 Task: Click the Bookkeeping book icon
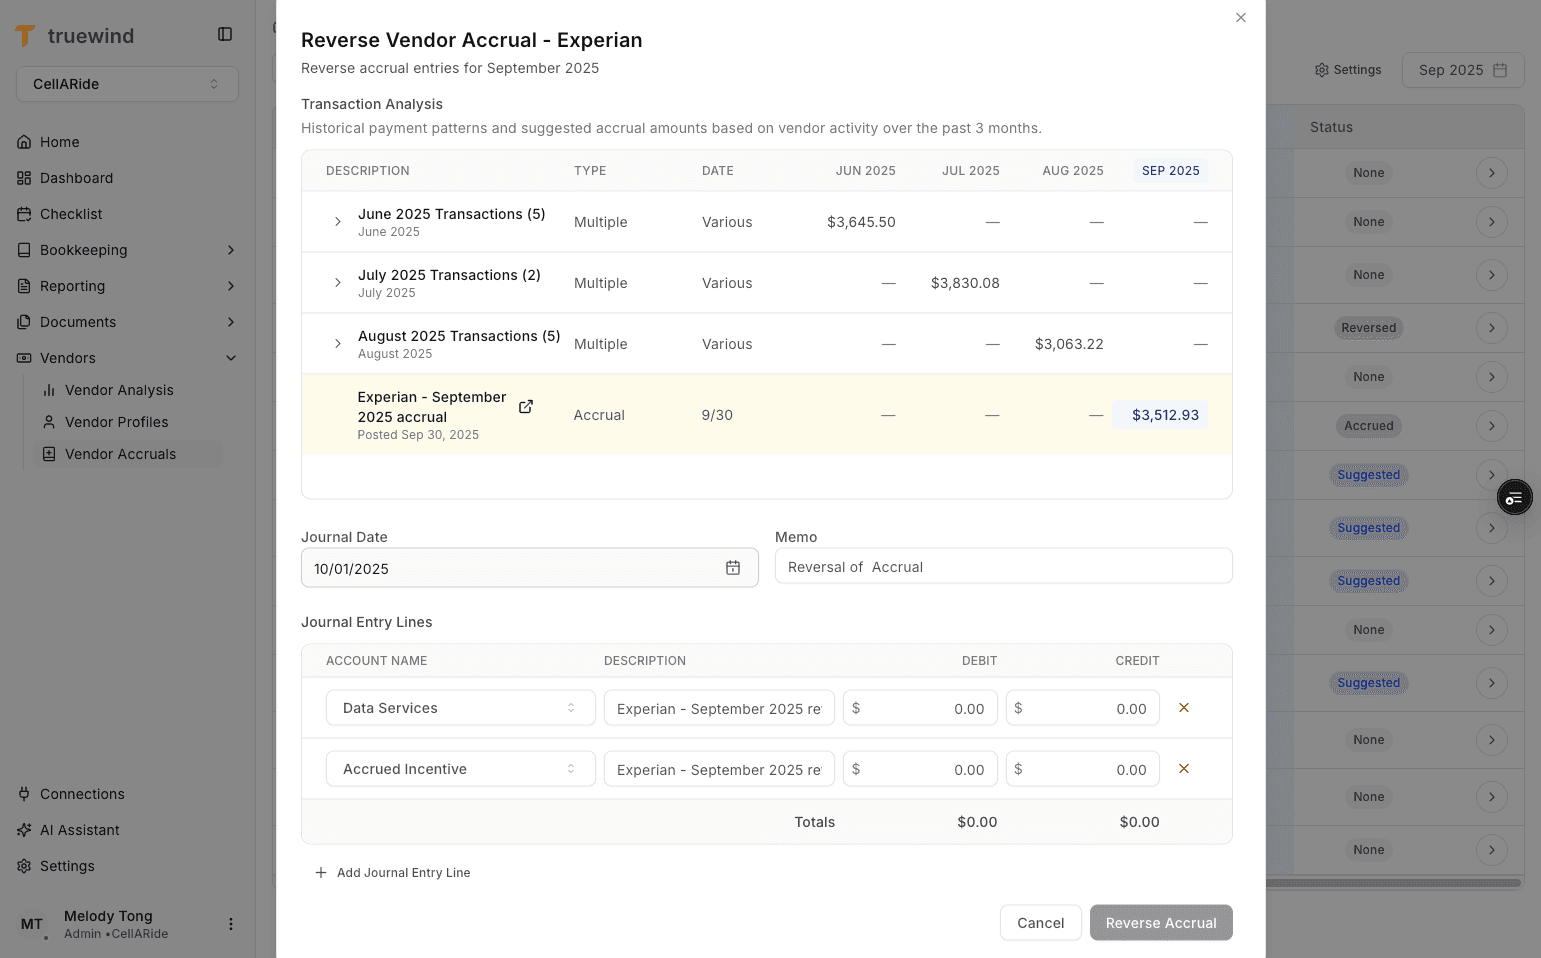pos(24,250)
